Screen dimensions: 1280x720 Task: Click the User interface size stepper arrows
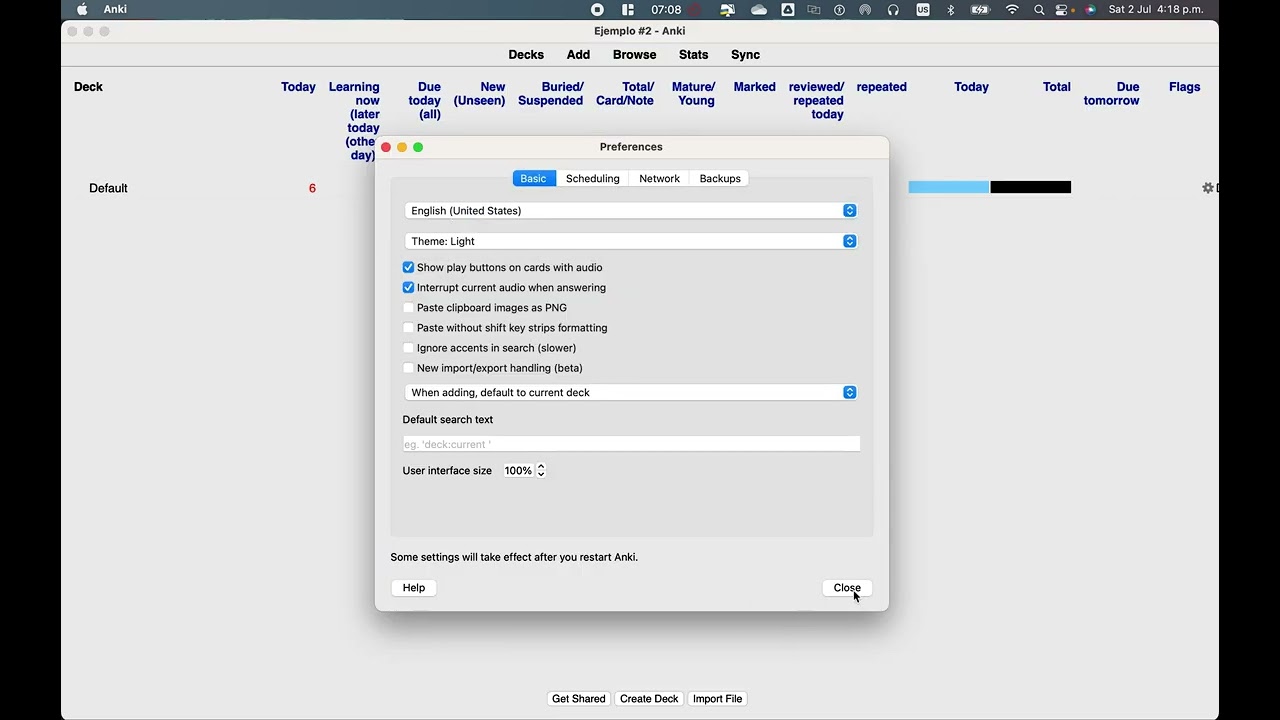(541, 470)
